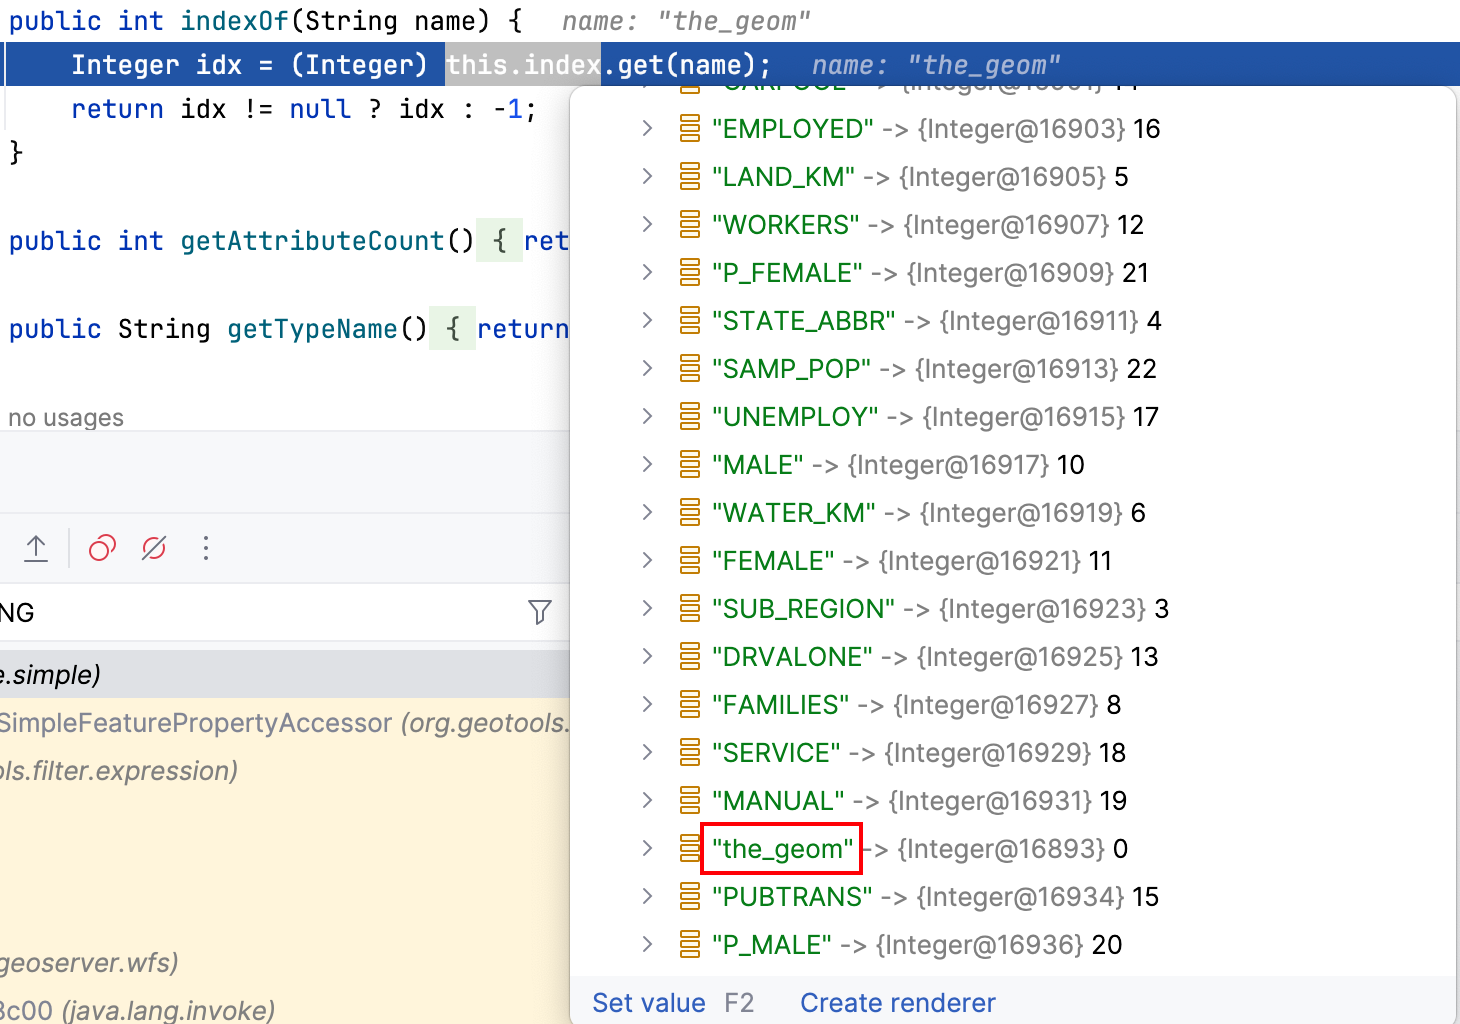The image size is (1460, 1024).
Task: Open the debugger more options dots
Action: (x=206, y=548)
